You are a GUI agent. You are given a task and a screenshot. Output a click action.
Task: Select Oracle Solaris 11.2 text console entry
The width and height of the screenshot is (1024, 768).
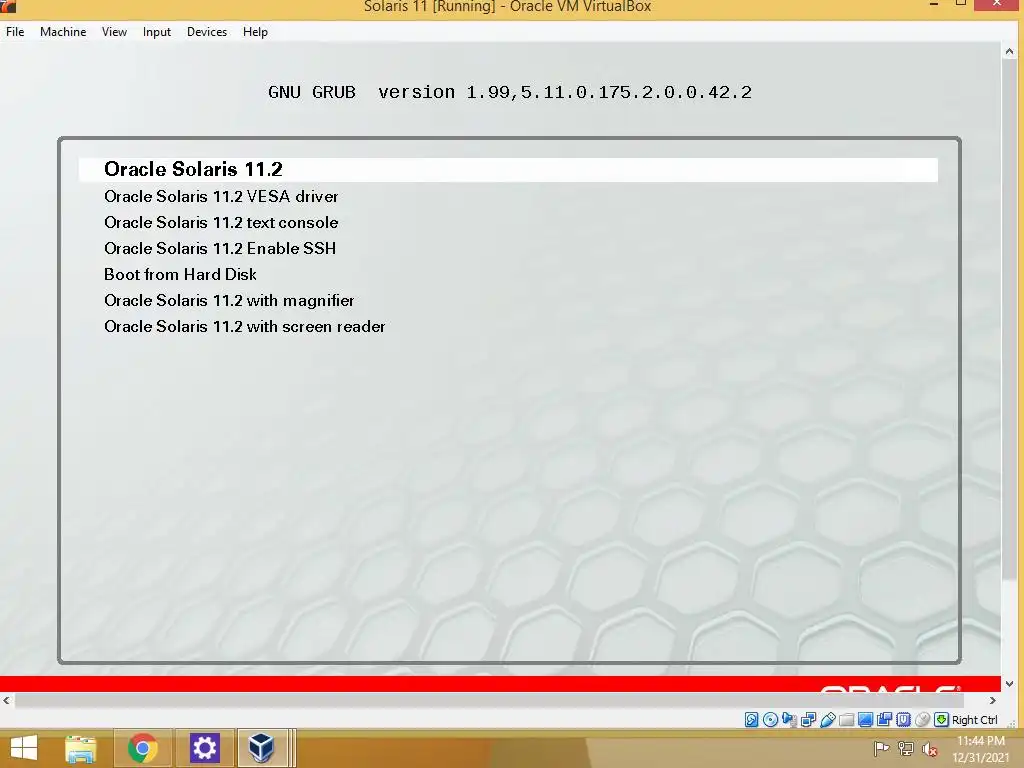[221, 222]
